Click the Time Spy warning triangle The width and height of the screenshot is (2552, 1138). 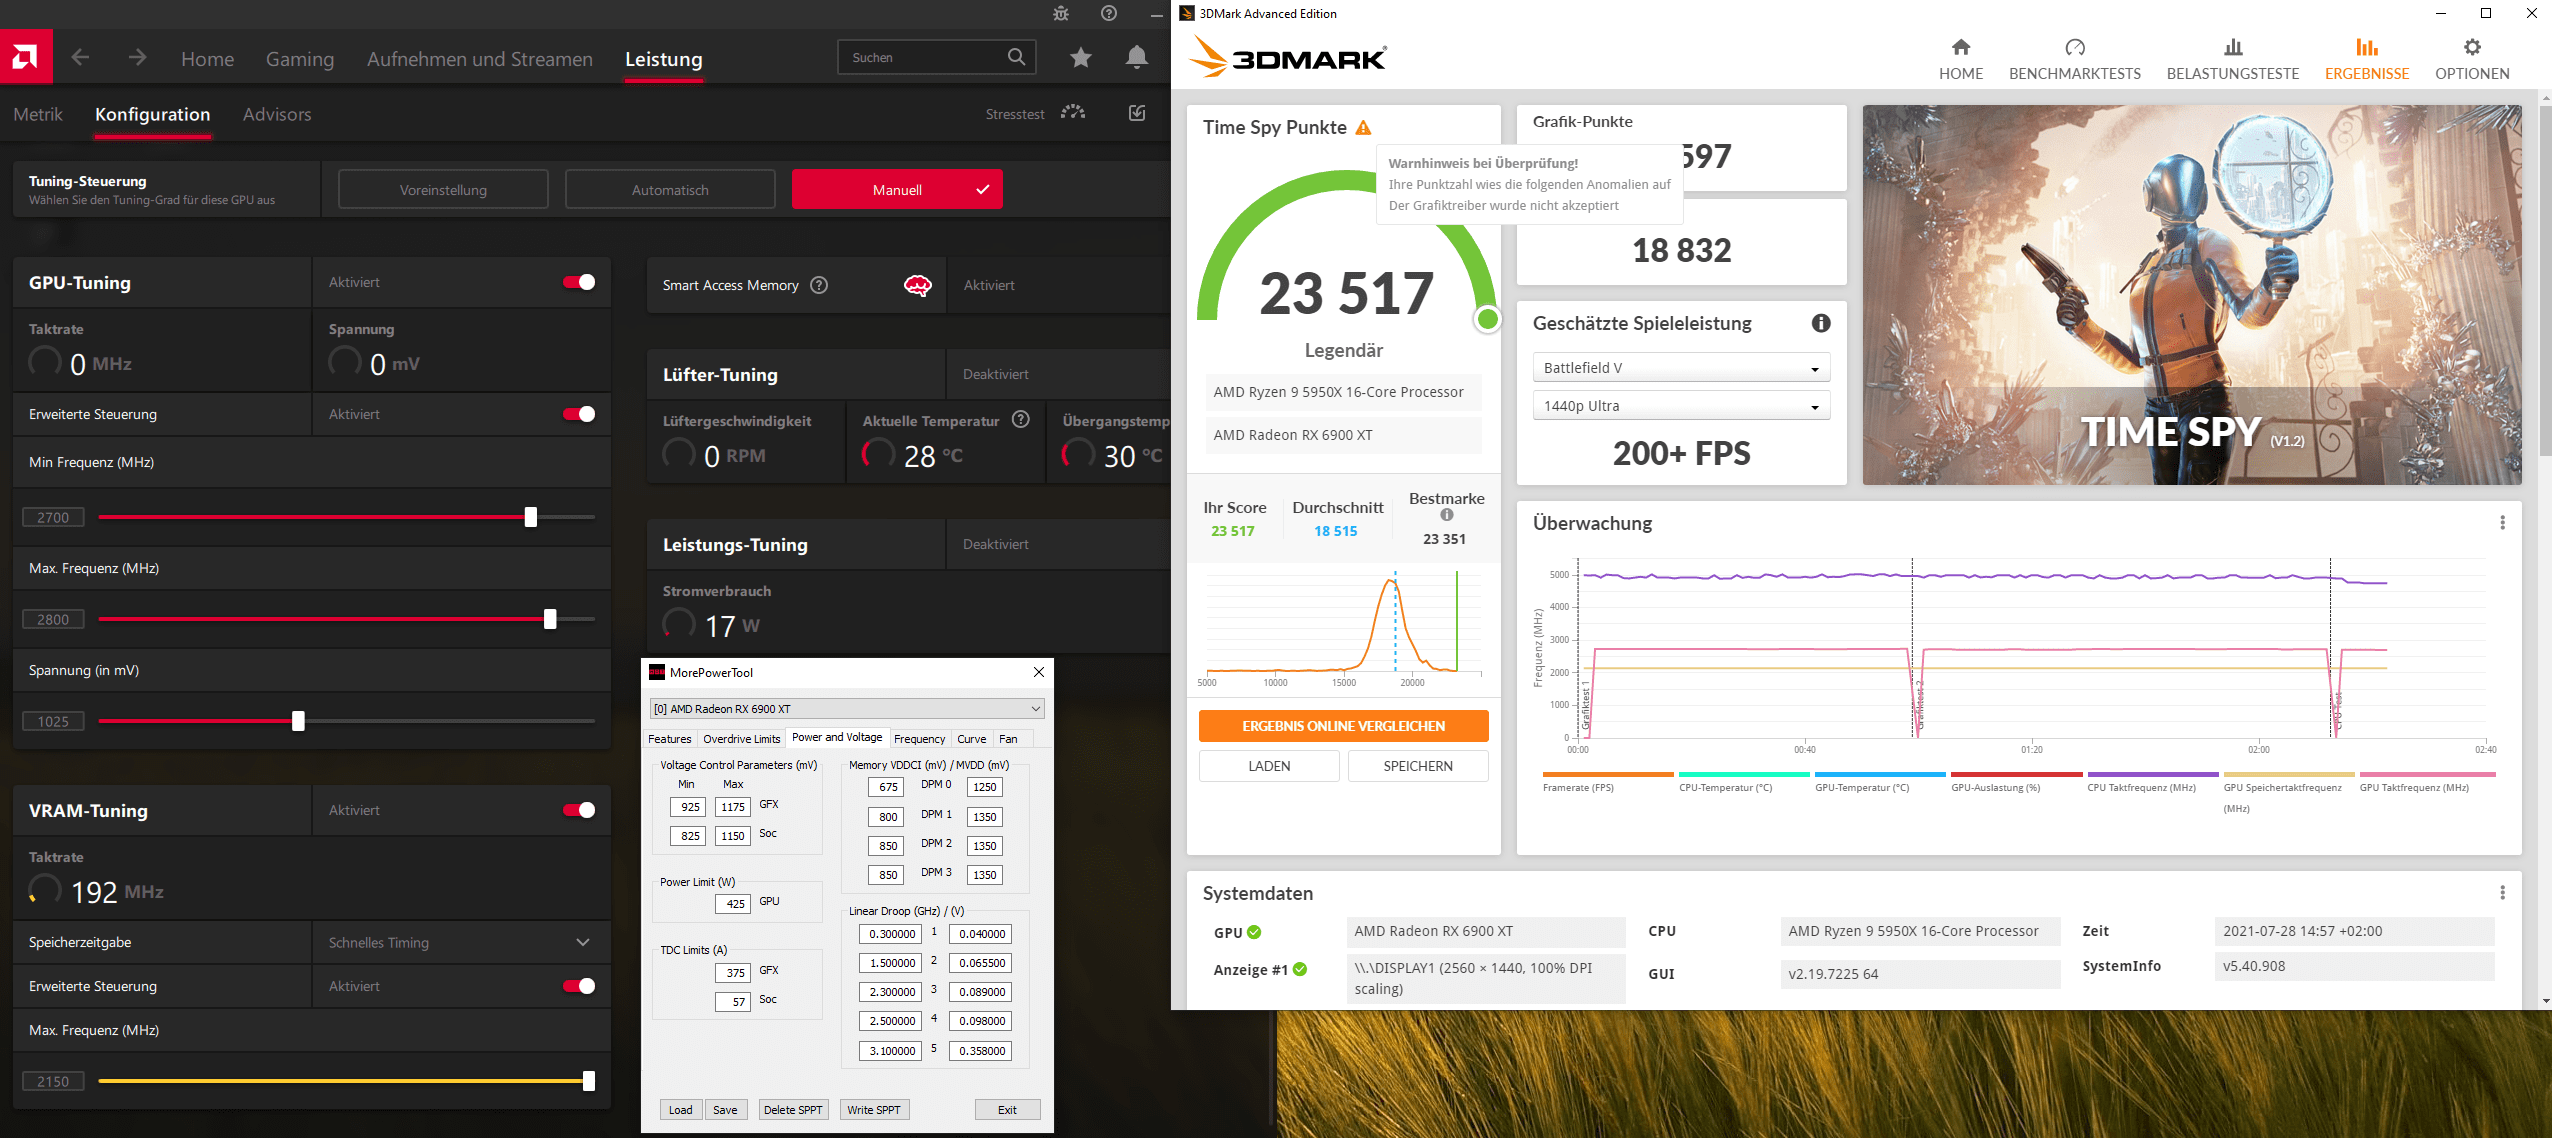tap(1363, 128)
